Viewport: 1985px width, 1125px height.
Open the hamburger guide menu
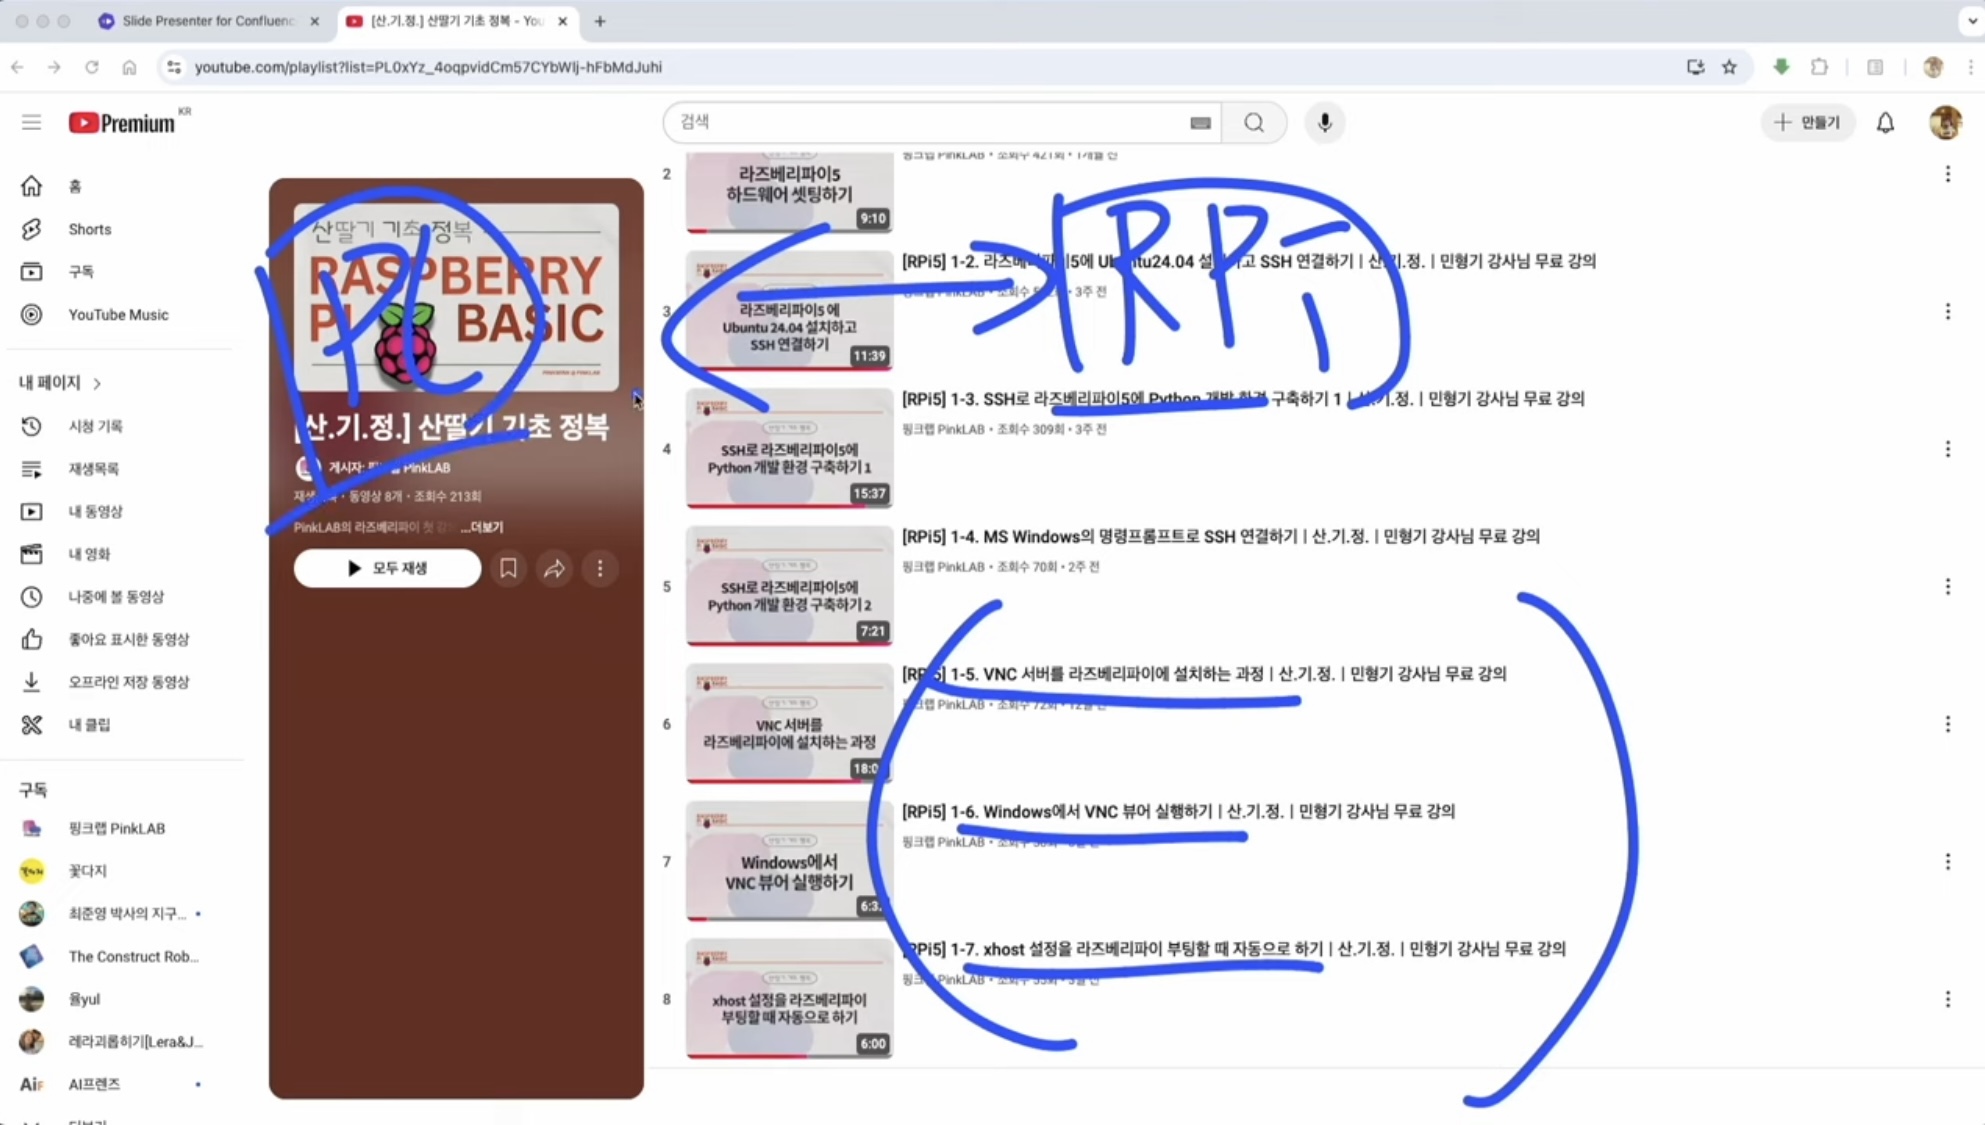pyautogui.click(x=31, y=122)
